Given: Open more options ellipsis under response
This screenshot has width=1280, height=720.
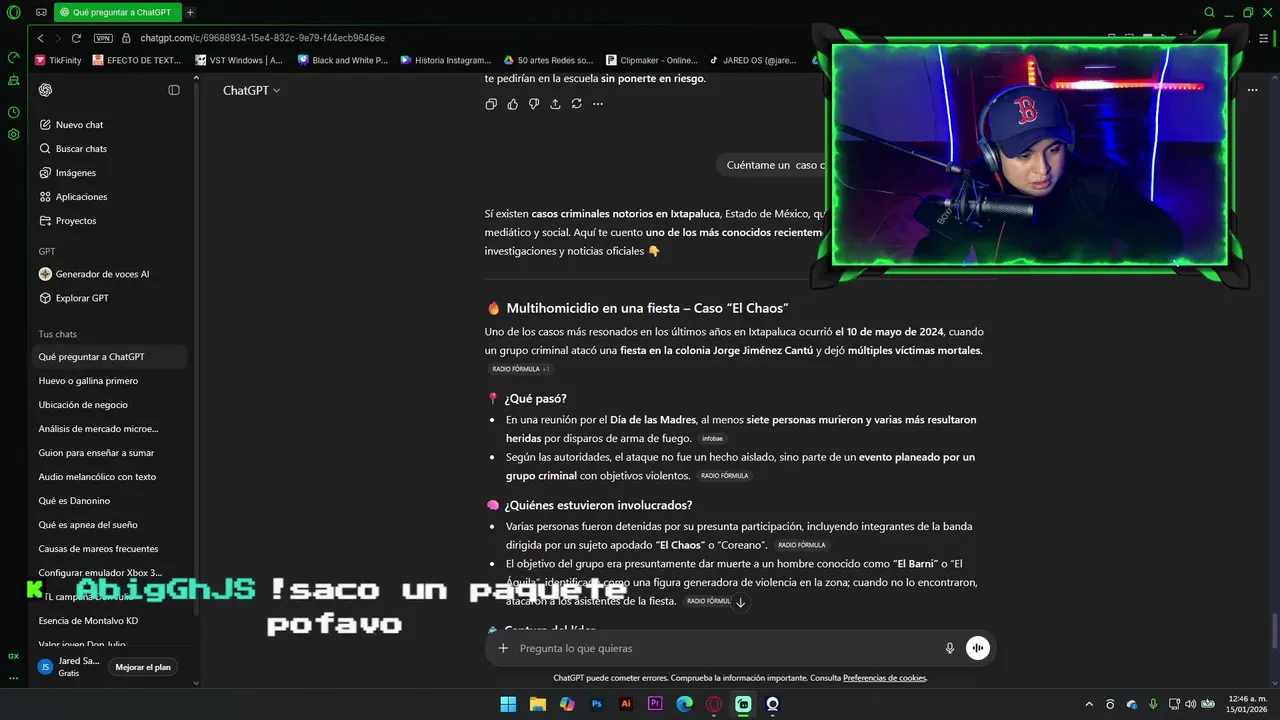Looking at the screenshot, I should coord(598,104).
